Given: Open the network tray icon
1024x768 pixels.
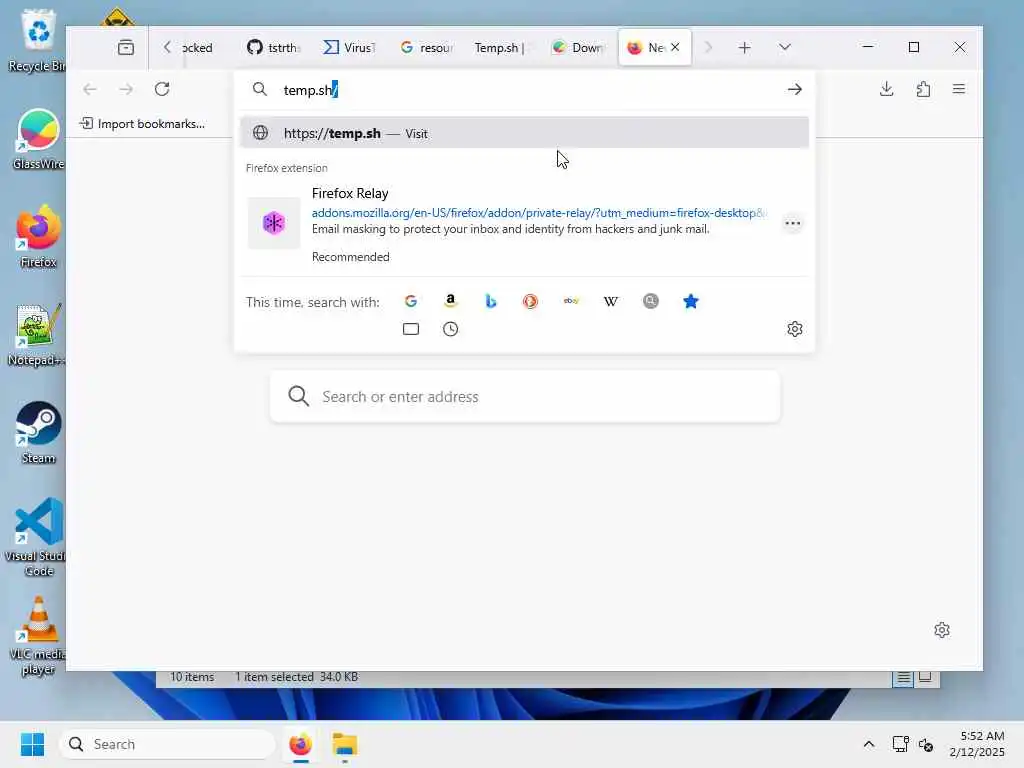Looking at the screenshot, I should pos(901,744).
